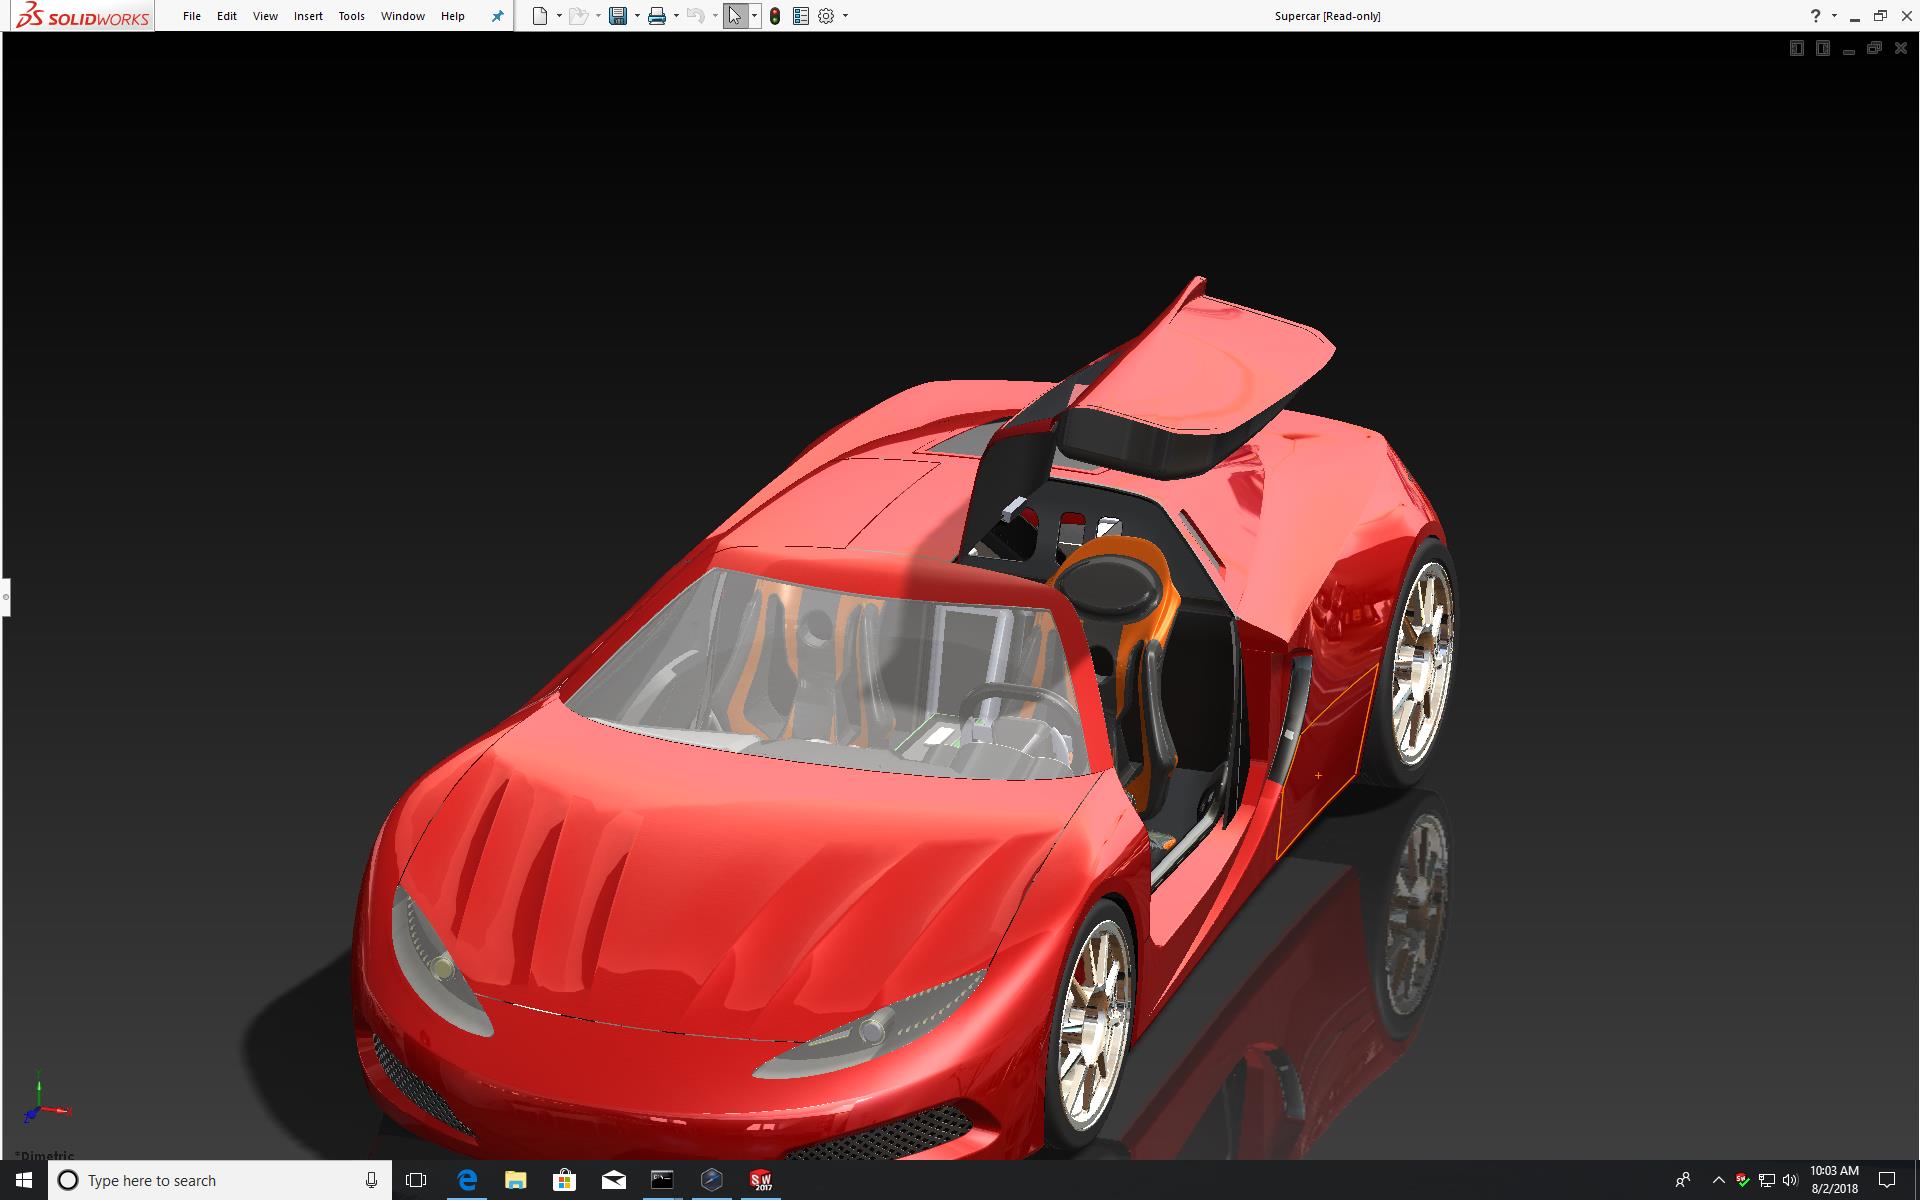Viewport: 1920px width, 1200px height.
Task: Open File Properties list icon
Action: 800,16
